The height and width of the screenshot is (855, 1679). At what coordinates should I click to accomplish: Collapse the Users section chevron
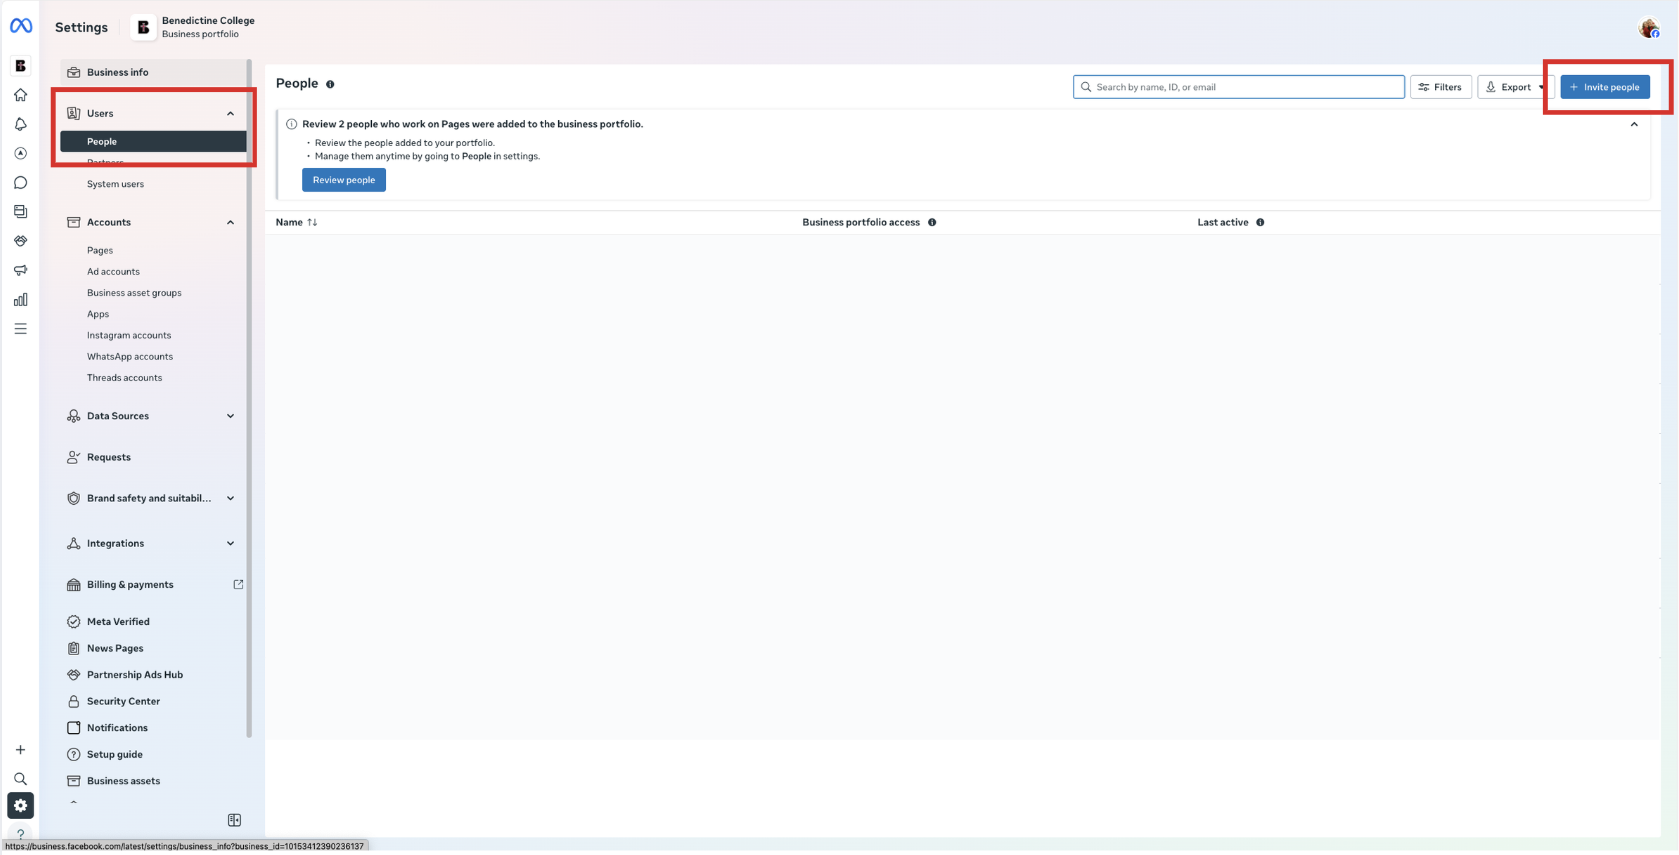pos(230,114)
